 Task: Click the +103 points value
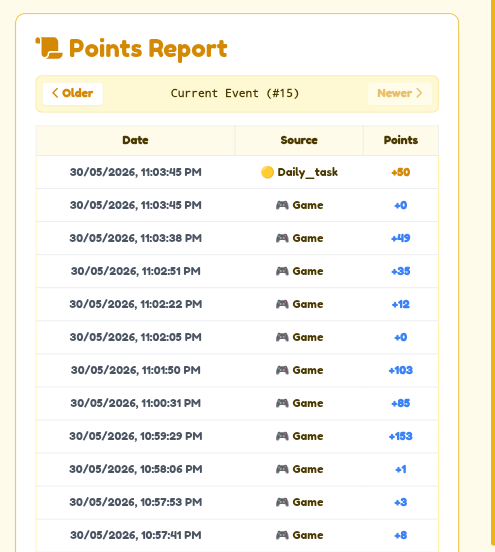point(401,370)
